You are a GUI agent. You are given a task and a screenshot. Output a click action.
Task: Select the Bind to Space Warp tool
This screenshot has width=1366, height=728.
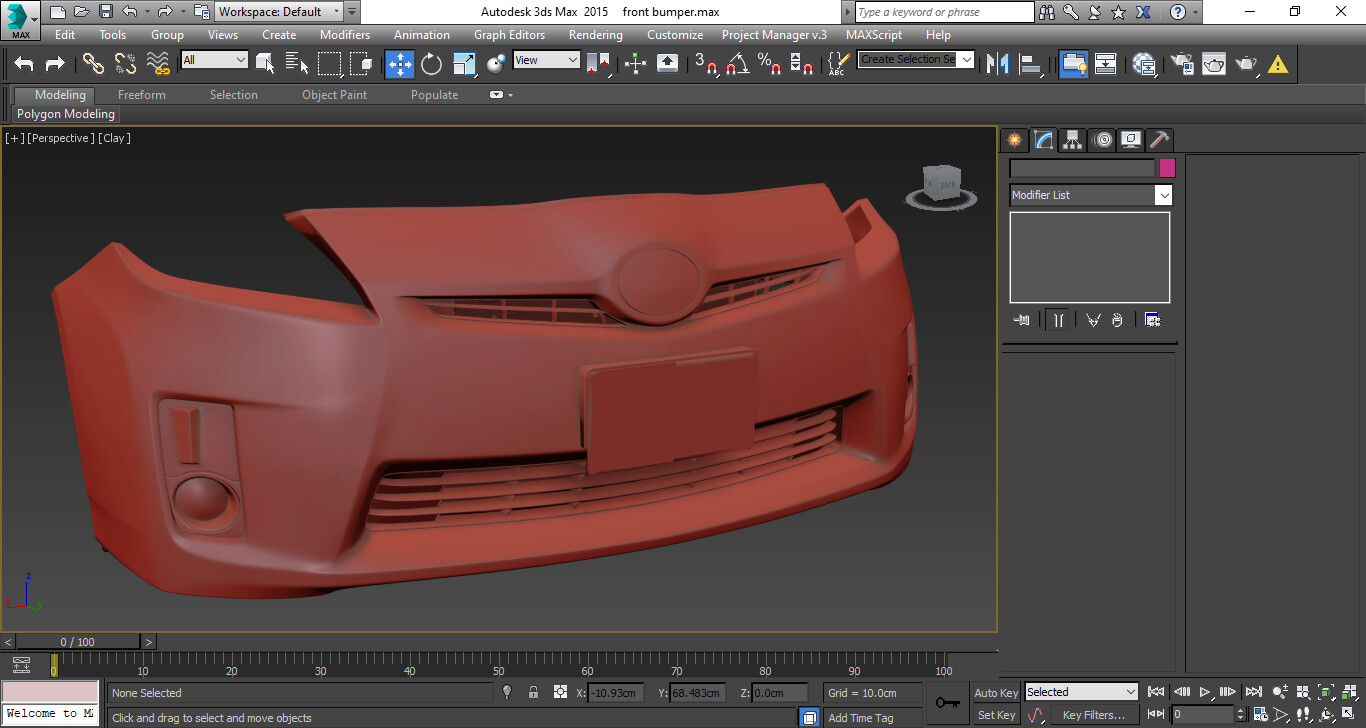158,64
